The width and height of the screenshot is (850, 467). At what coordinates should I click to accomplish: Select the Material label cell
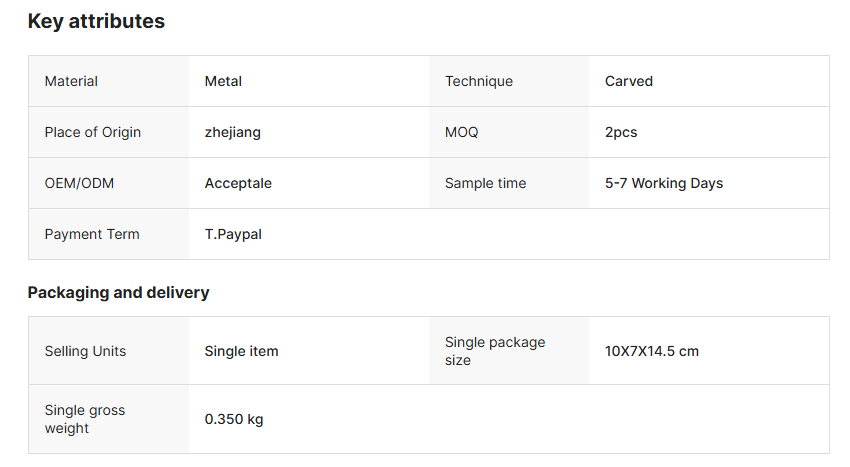(x=71, y=81)
